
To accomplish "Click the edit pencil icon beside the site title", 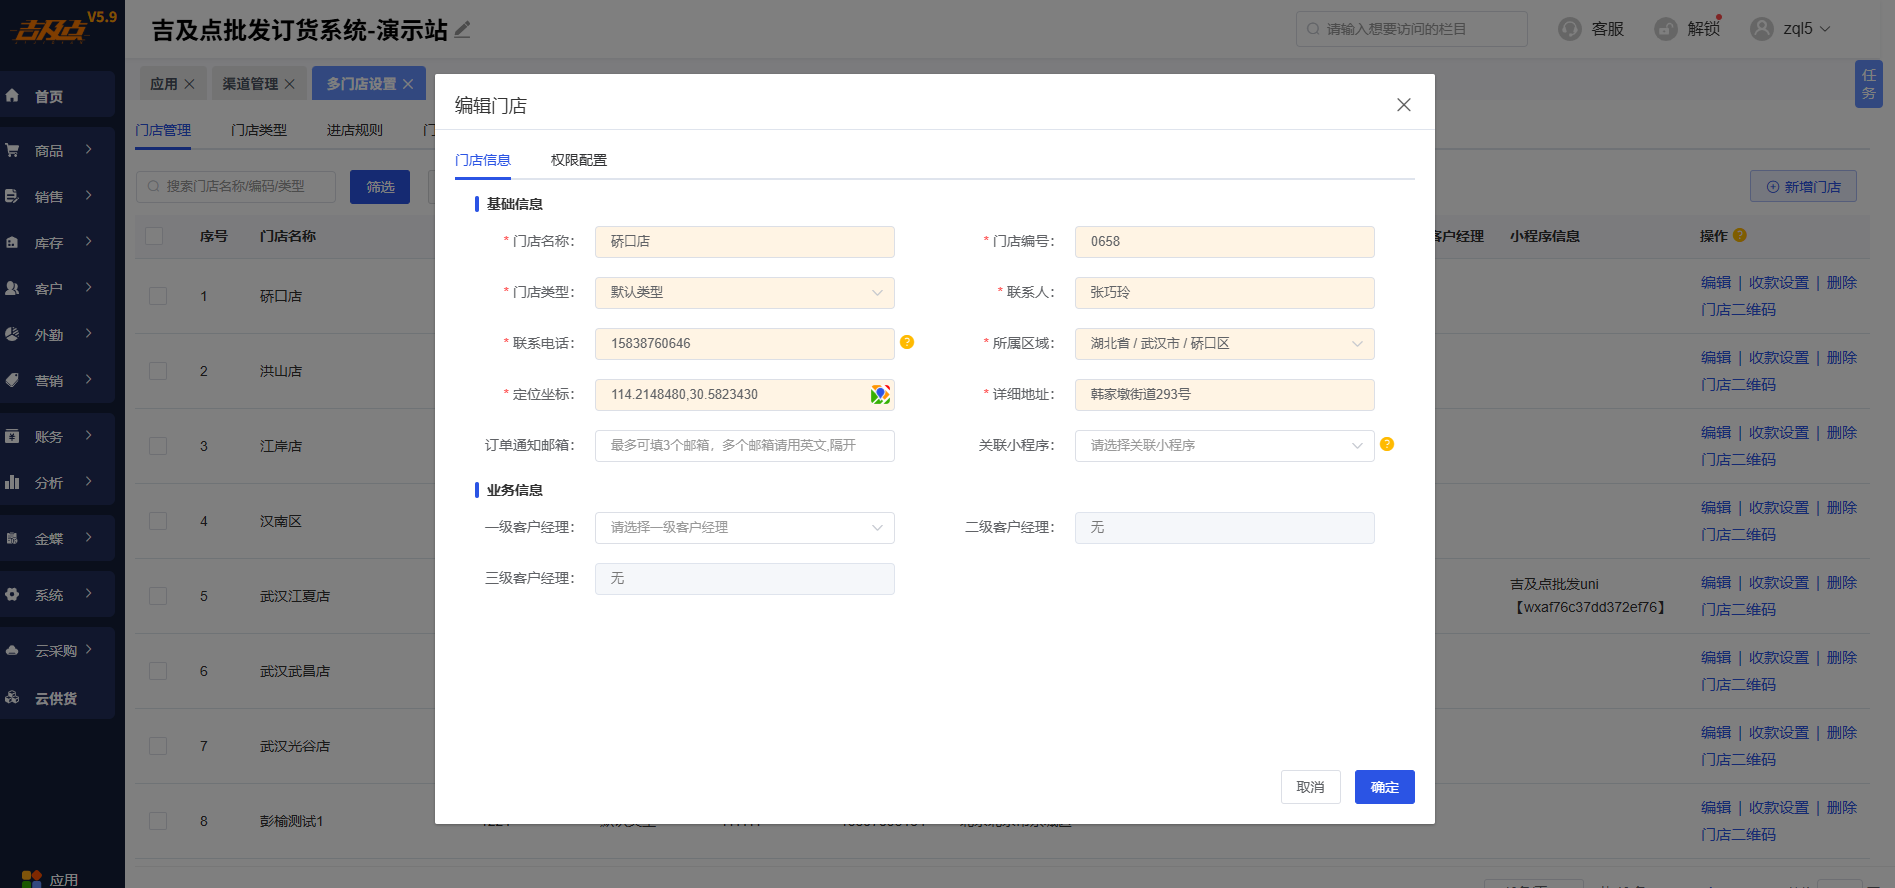I will 462,30.
